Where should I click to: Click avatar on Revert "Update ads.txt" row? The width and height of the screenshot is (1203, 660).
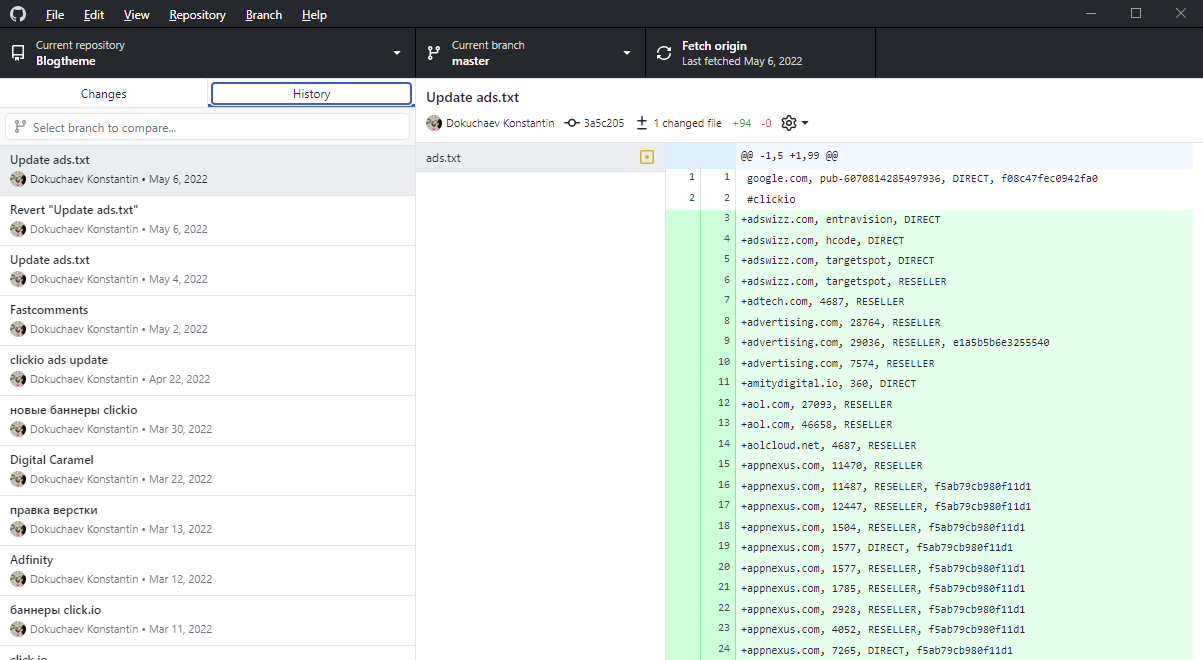[18, 229]
